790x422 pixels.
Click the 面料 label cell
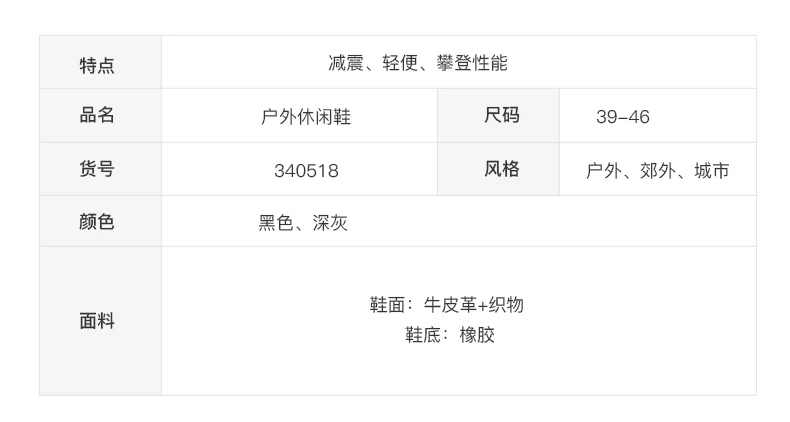[97, 321]
